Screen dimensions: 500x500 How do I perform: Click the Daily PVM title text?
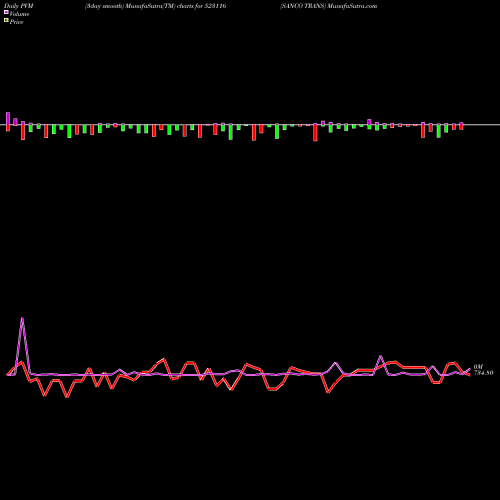point(19,6)
